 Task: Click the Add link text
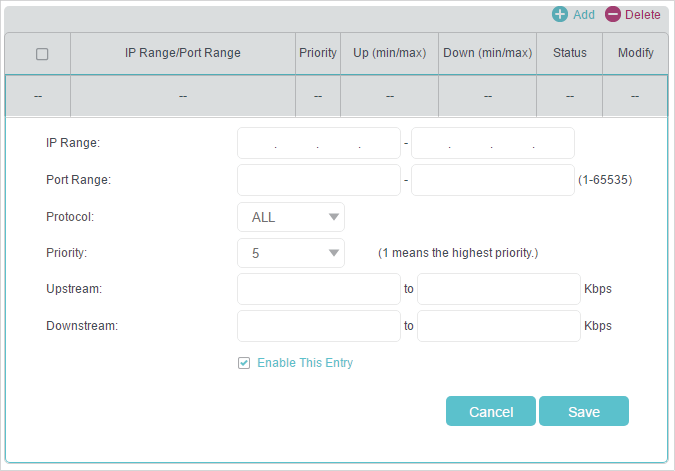[x=584, y=15]
